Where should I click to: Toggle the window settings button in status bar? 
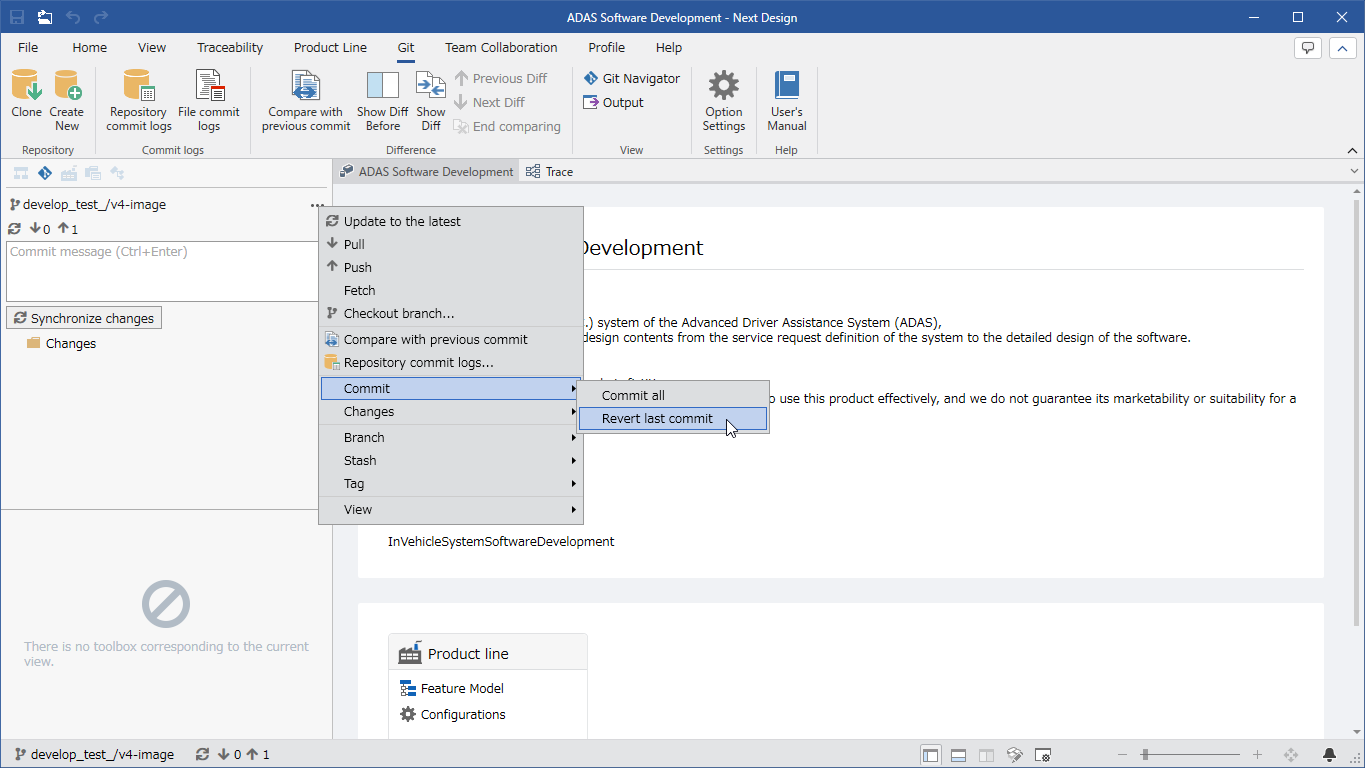click(x=1042, y=755)
